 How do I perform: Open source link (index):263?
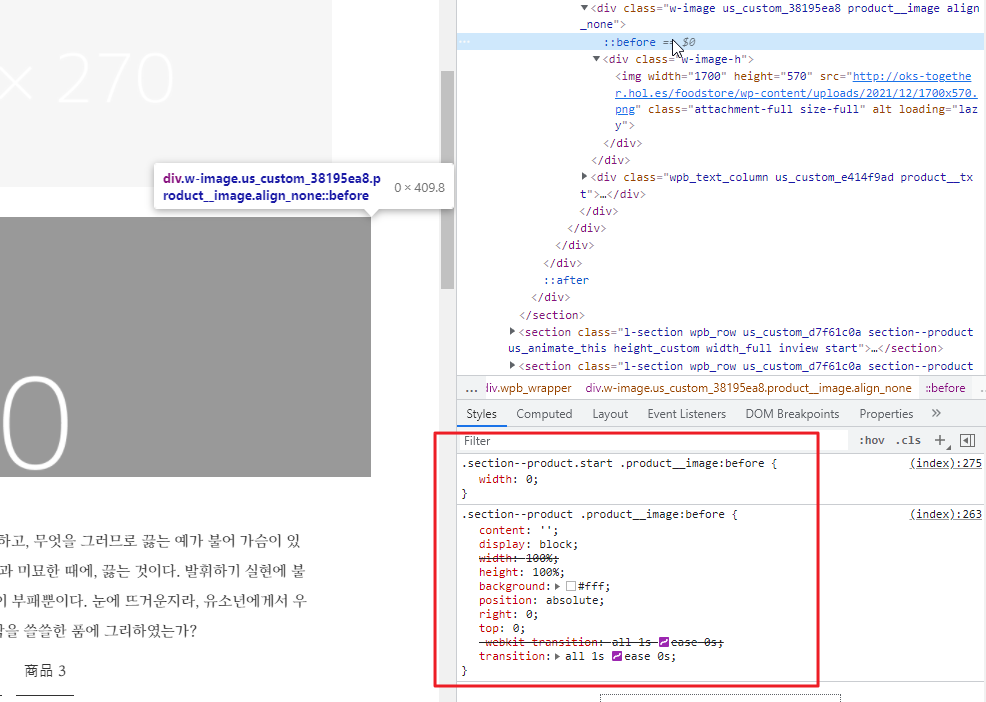pos(945,514)
